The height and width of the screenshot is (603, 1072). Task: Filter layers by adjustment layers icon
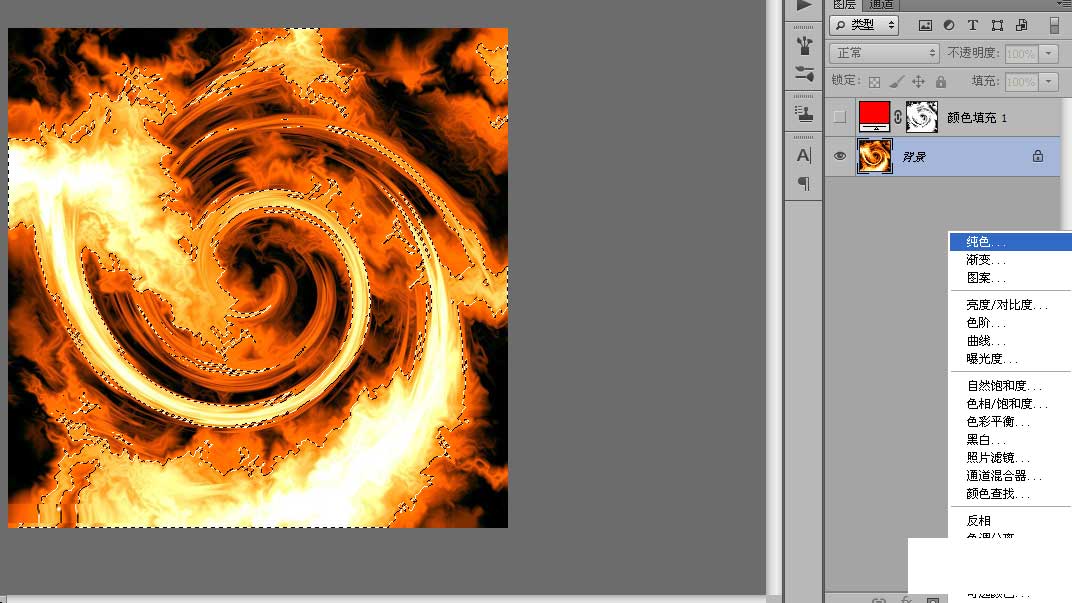(949, 25)
